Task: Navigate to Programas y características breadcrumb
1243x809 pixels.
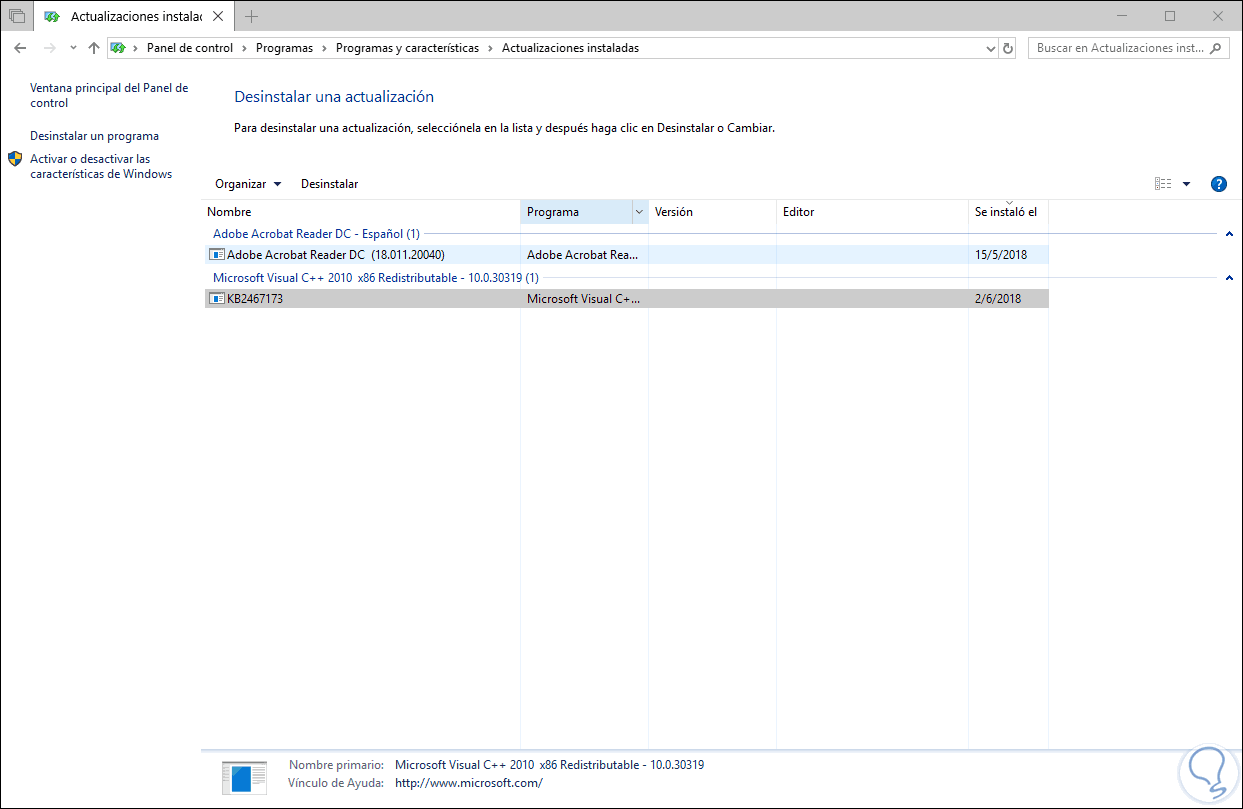Action: pyautogui.click(x=407, y=48)
